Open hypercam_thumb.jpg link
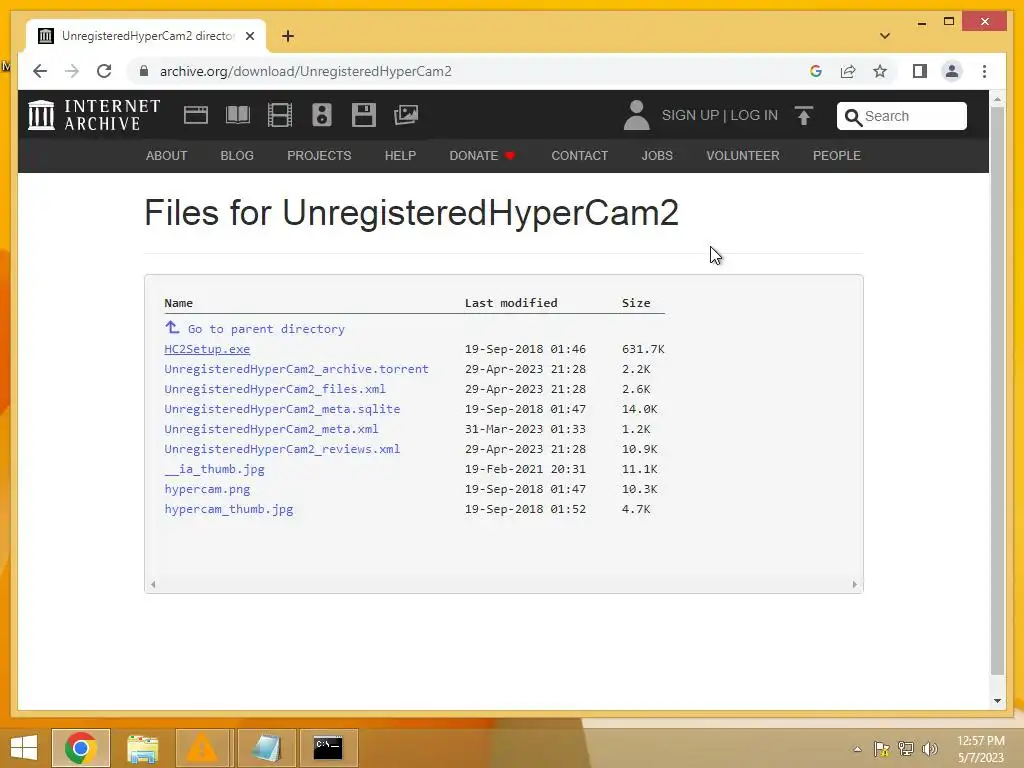This screenshot has height=768, width=1024. pyautogui.click(x=229, y=509)
